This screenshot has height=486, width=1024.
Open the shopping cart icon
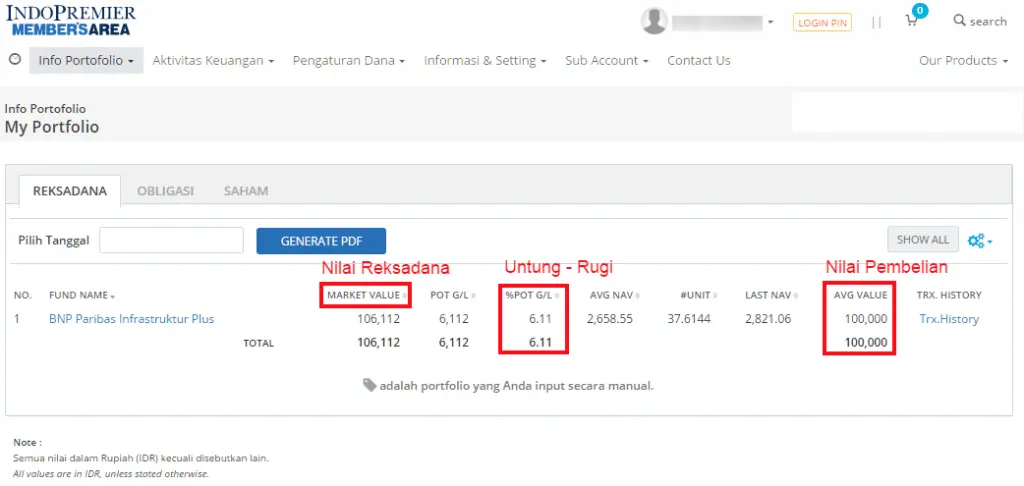click(x=911, y=20)
